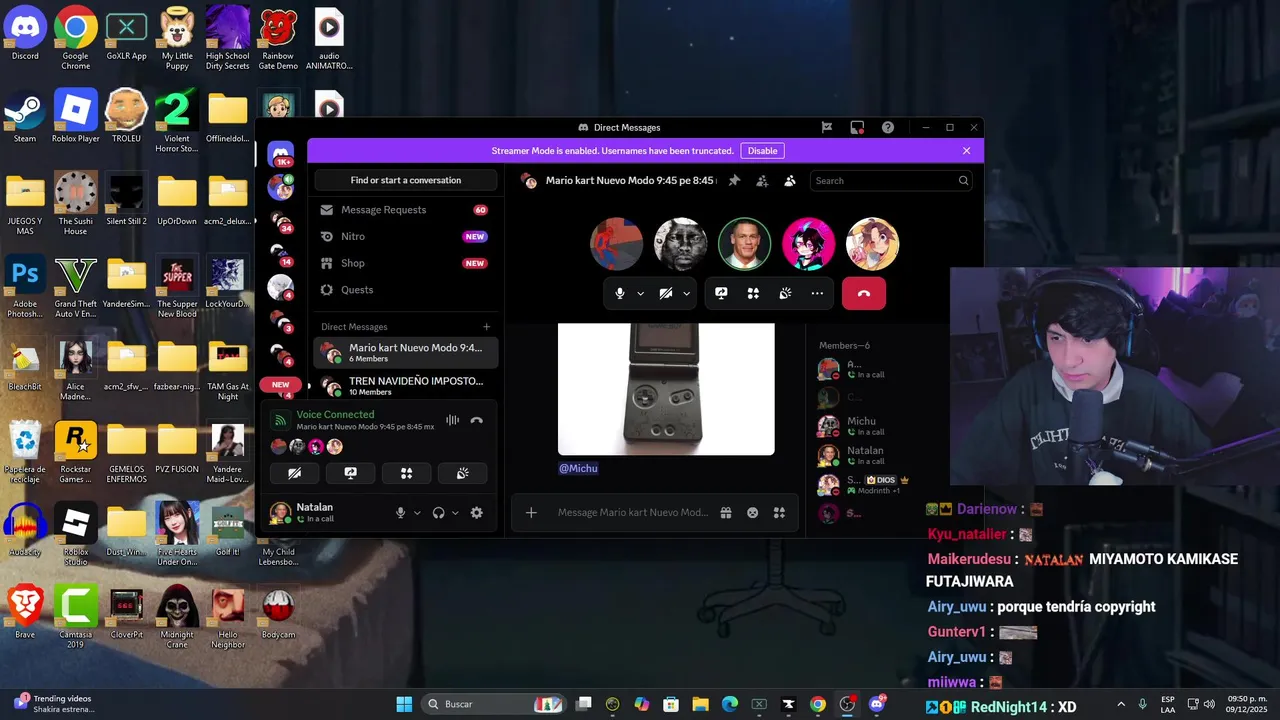Disconnect via the voice panel phone icon
The height and width of the screenshot is (720, 1280).
tap(477, 420)
